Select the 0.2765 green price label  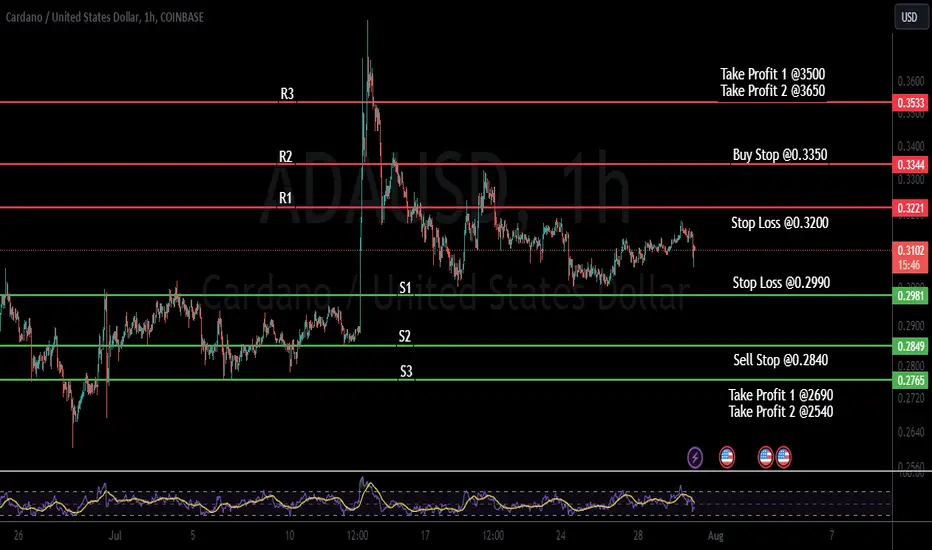(x=911, y=381)
